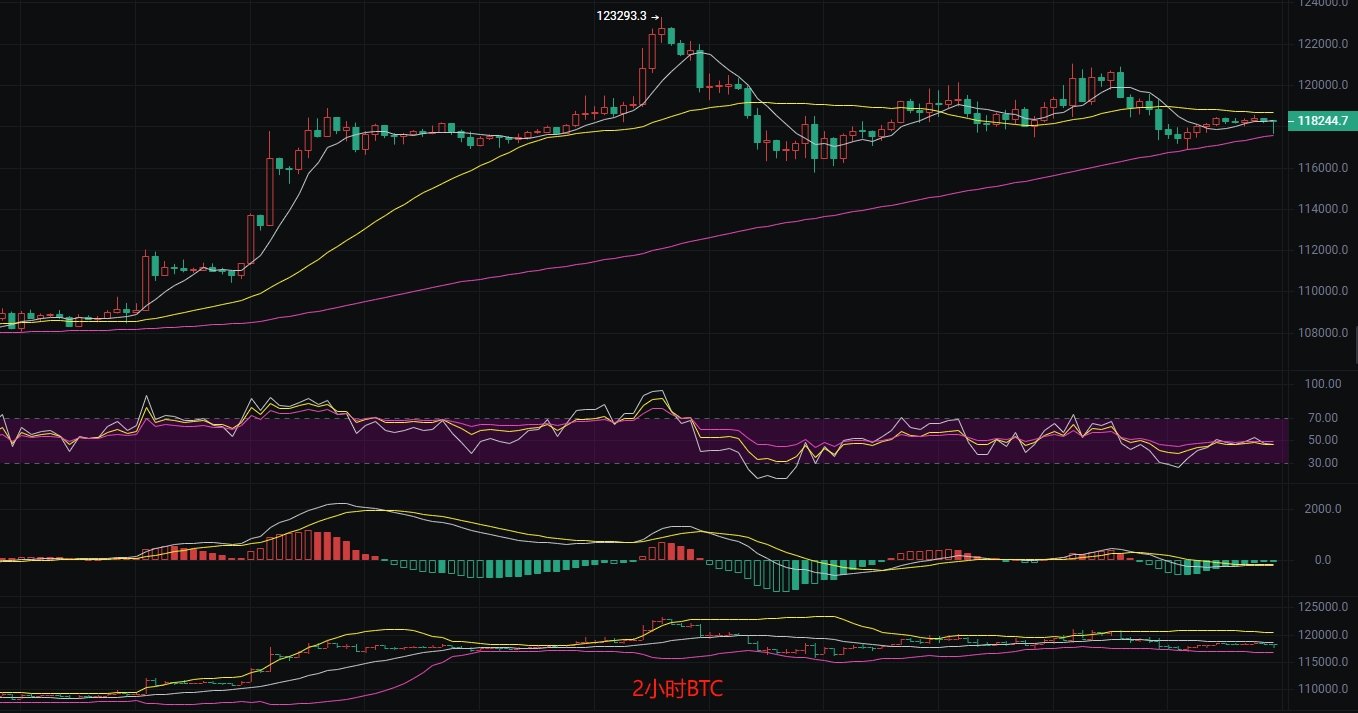Click the red 2小时BTC chart label
1358x713 pixels.
click(677, 688)
